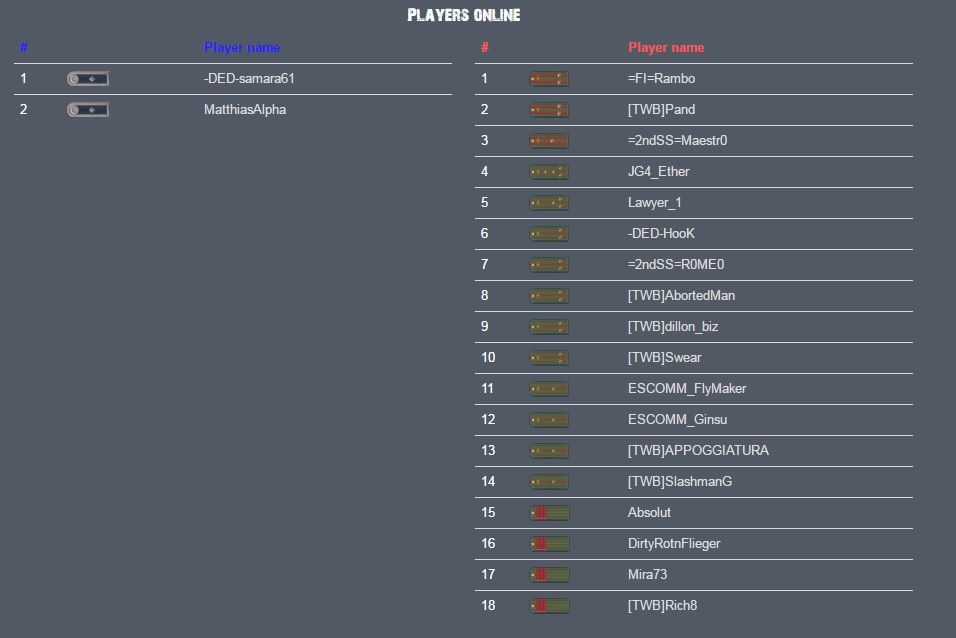The height and width of the screenshot is (638, 956).
Task: Select rank badge beside DirtyRotnFlieger
Action: (x=549, y=543)
